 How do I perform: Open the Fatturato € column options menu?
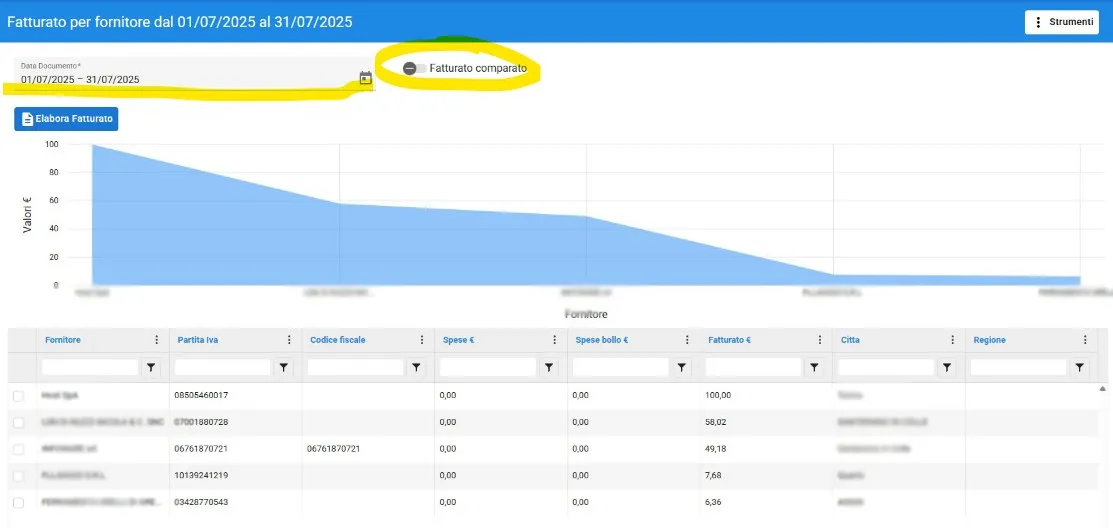click(820, 340)
